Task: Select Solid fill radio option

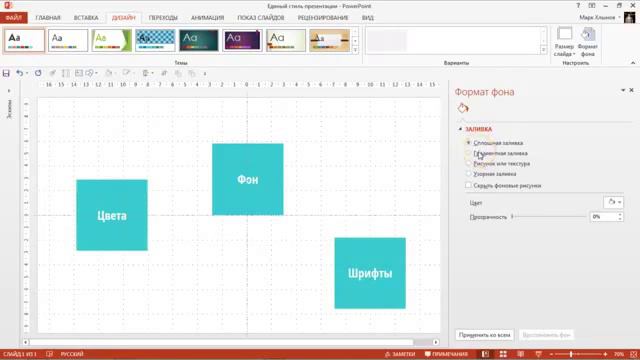Action: click(x=469, y=143)
